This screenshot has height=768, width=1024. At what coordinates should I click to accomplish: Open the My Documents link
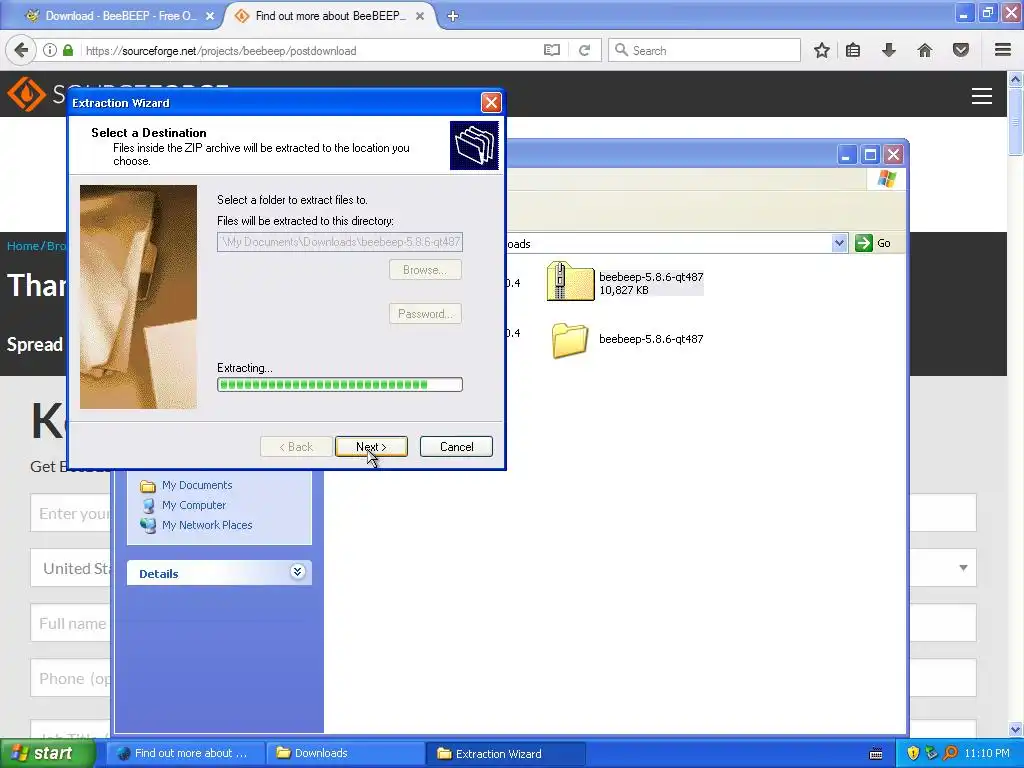point(197,485)
